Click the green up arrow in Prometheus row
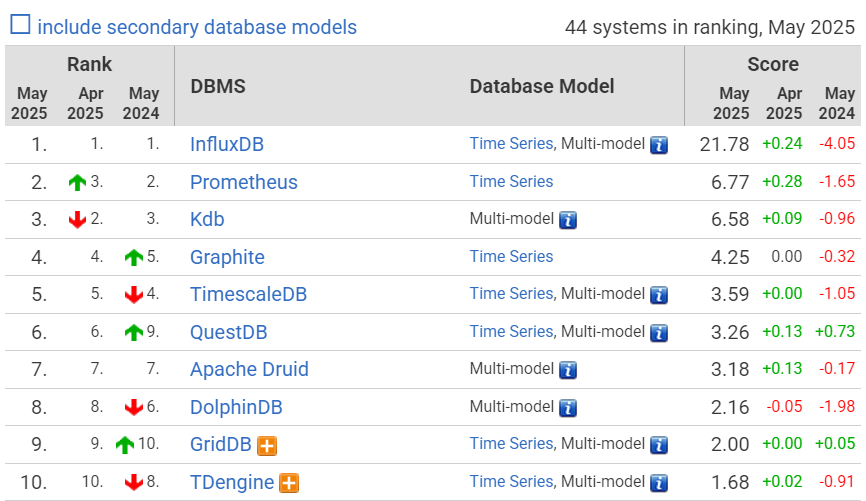 coord(77,182)
